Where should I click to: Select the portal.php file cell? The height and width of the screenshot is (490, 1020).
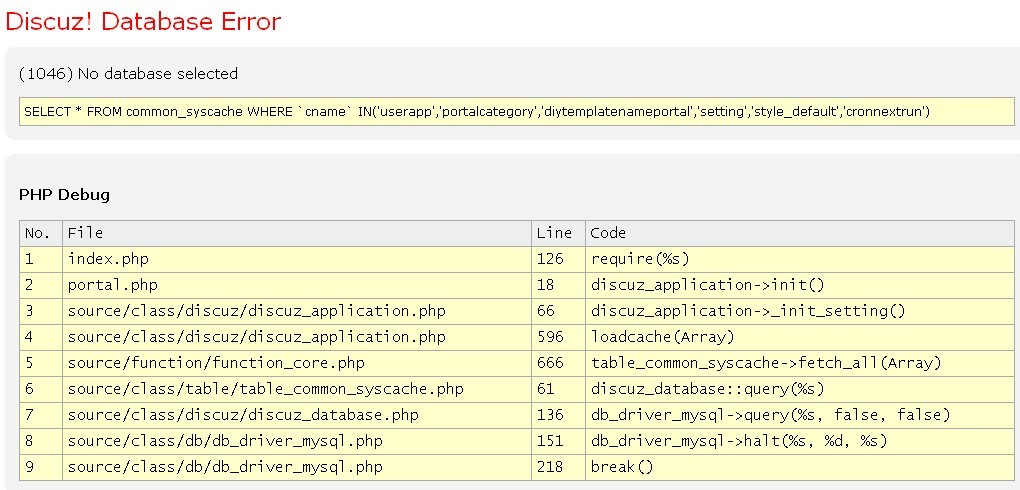coord(297,285)
